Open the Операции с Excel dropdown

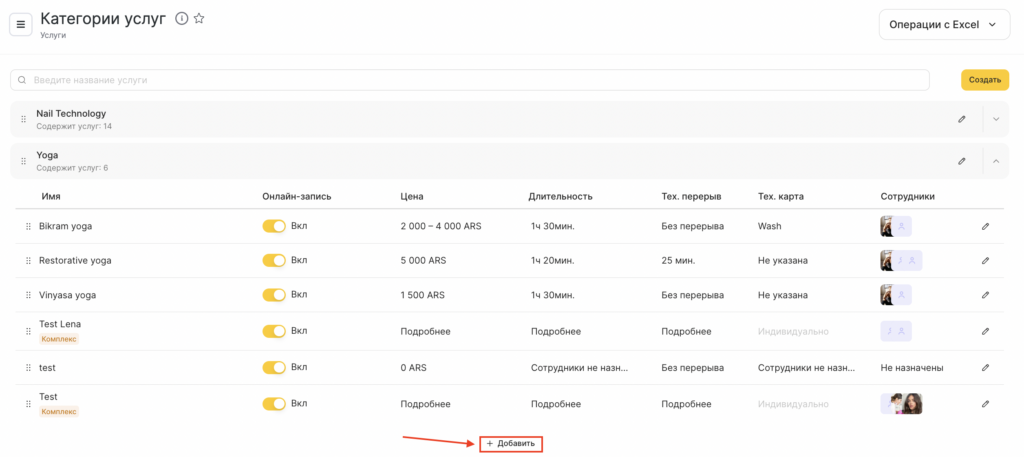943,25
